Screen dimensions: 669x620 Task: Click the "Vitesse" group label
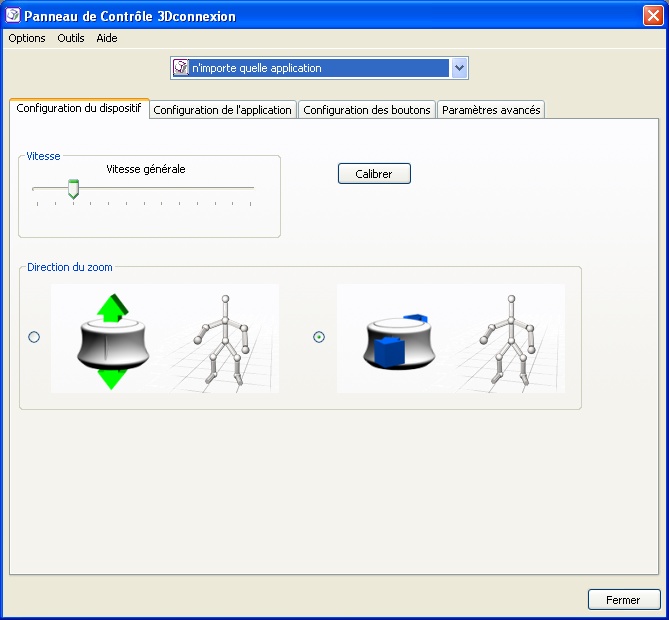[x=43, y=156]
